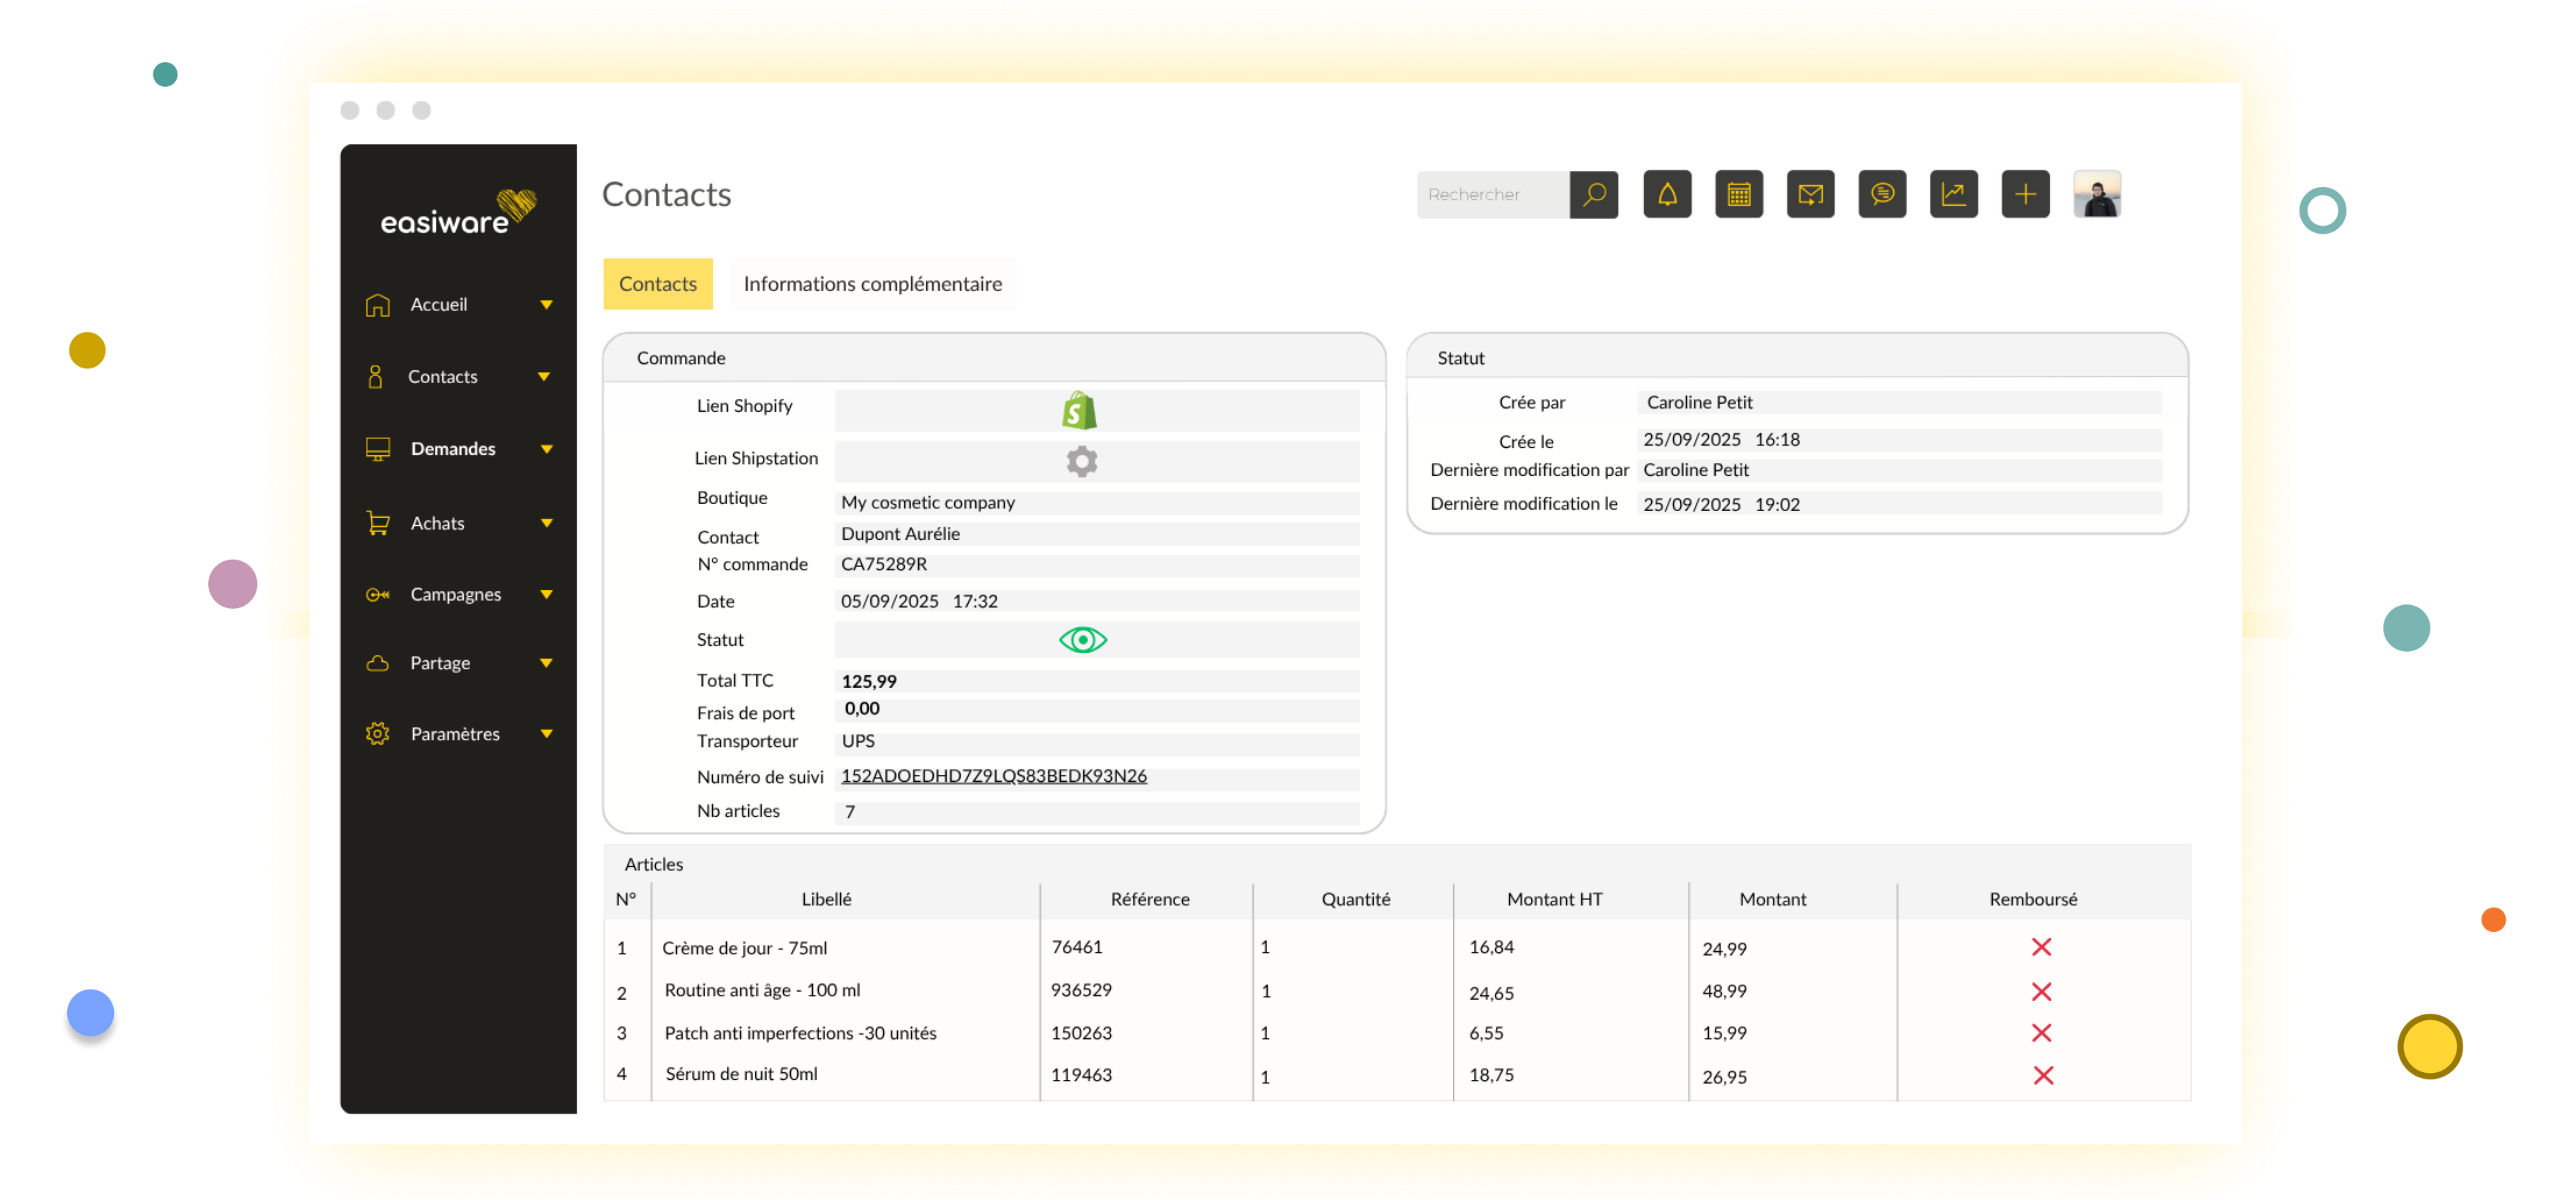Screen dimensions: 2560x1200
Task: Click the magnifier search button
Action: point(1594,194)
